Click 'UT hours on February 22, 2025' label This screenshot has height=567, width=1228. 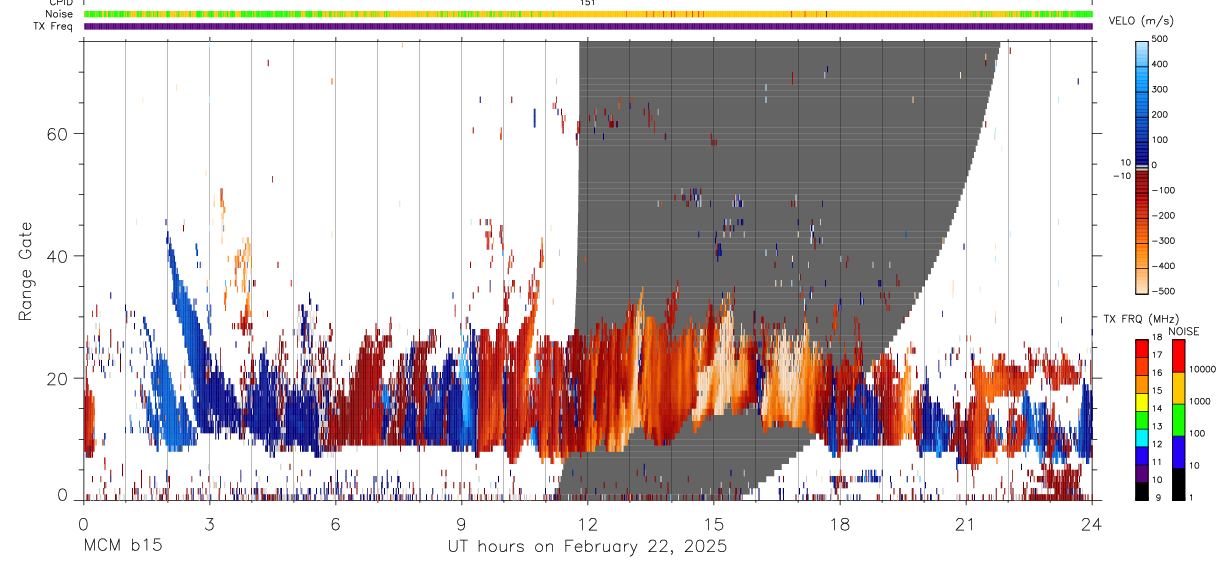tap(586, 548)
